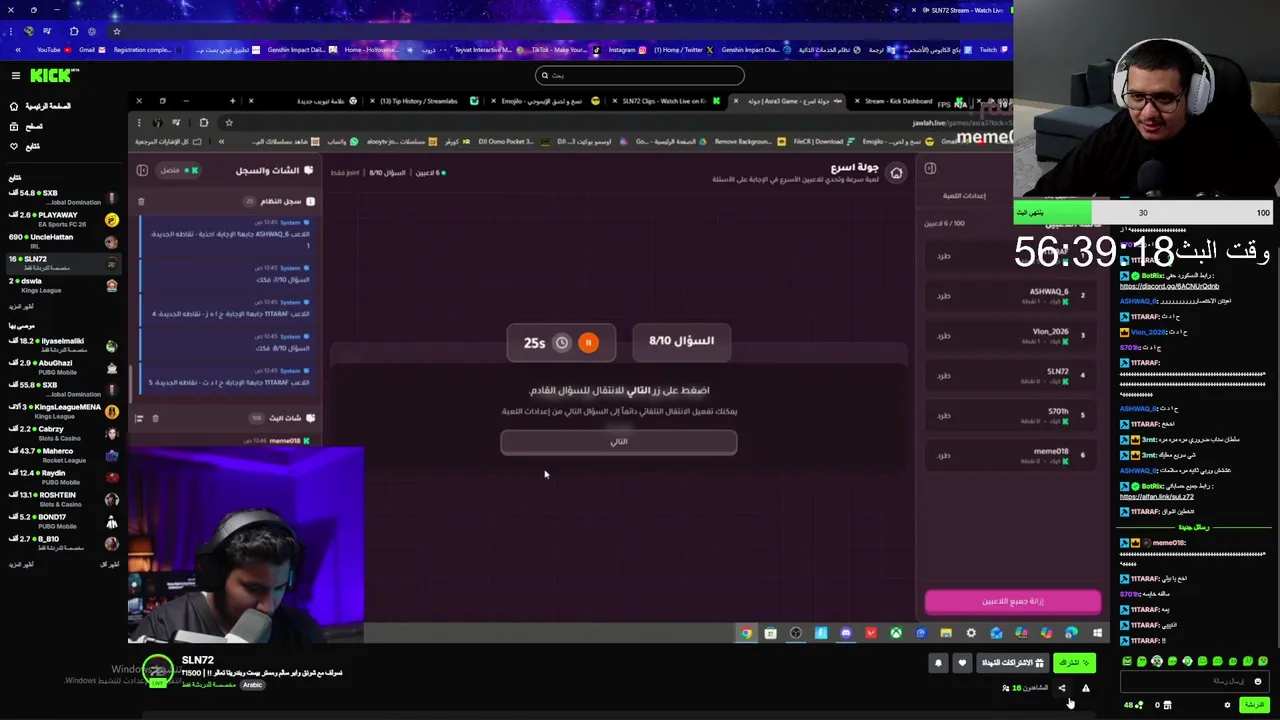Toggle stream notifications bell
Screen dimensions: 1280x720
coord(938,663)
